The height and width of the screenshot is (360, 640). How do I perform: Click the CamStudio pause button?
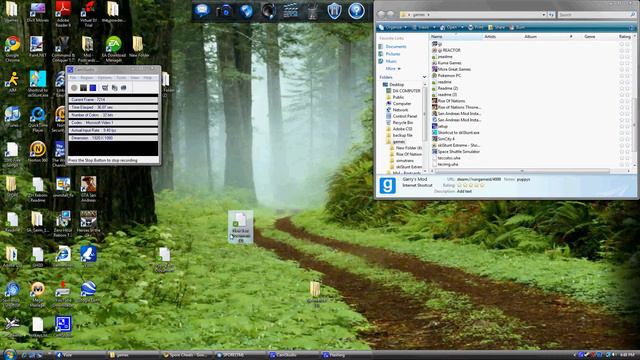point(83,88)
